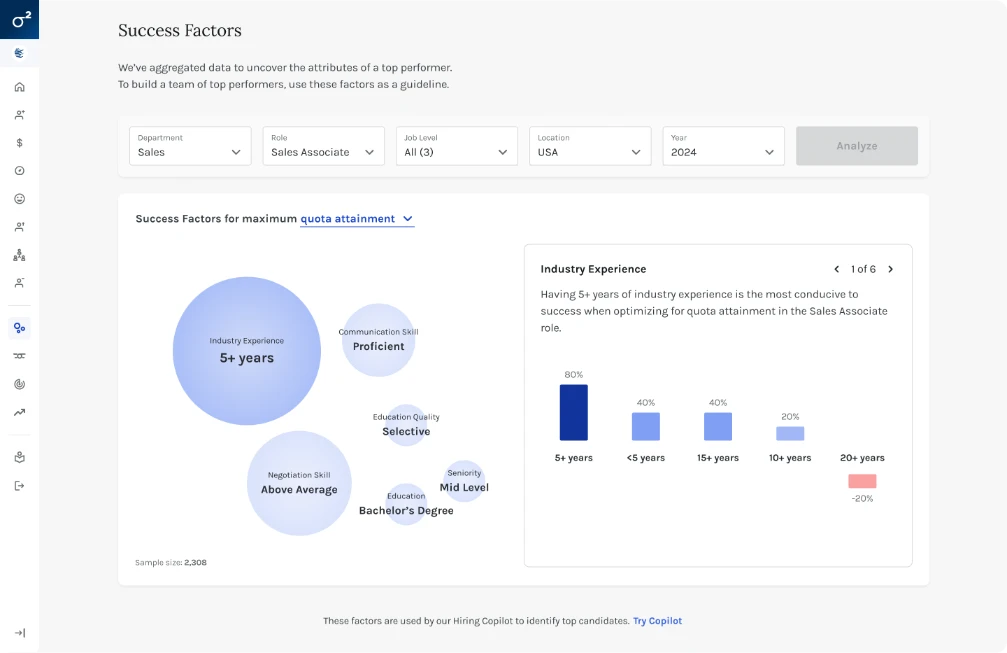Open the Department dropdown showing Sales
Screen dimensions: 1007x653
[190, 146]
